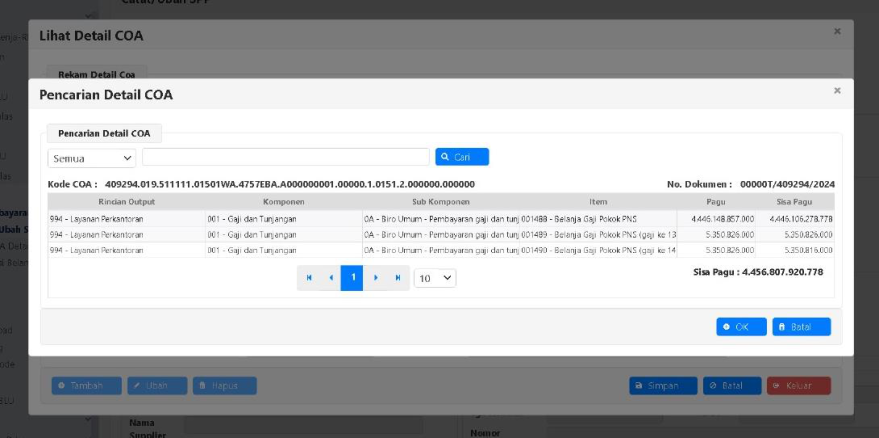
Task: Open the rows-per-page dropdown showing 10
Action: 435,278
